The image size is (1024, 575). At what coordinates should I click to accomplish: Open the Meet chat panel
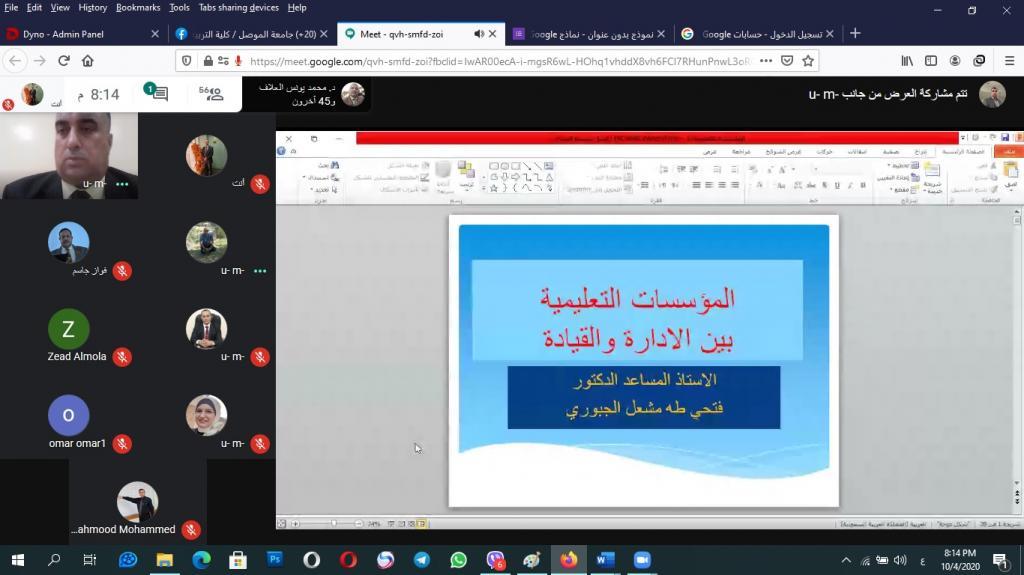coord(158,94)
